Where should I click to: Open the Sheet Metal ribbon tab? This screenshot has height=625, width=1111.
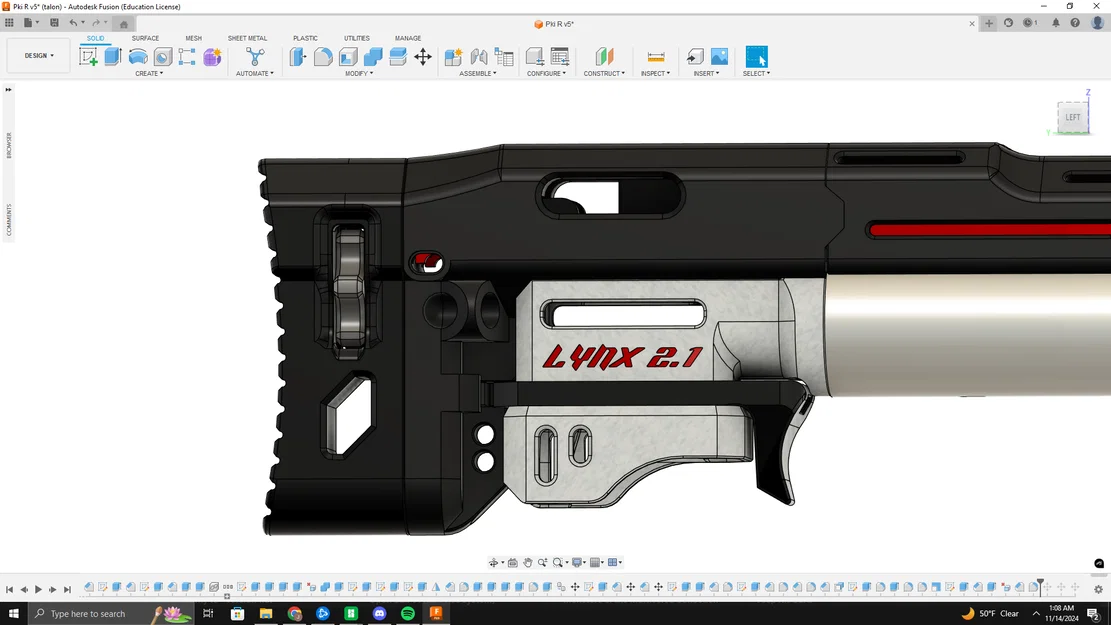pyautogui.click(x=247, y=38)
